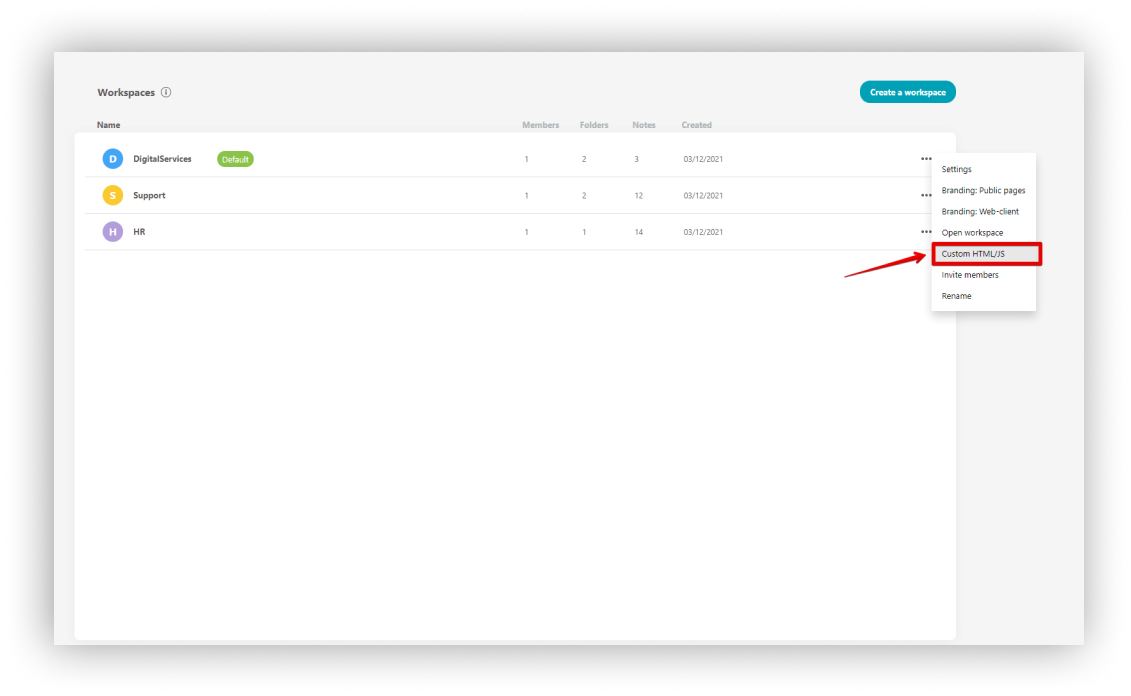Click Create a workspace button
This screenshot has height=696, width=1131.
point(907,92)
